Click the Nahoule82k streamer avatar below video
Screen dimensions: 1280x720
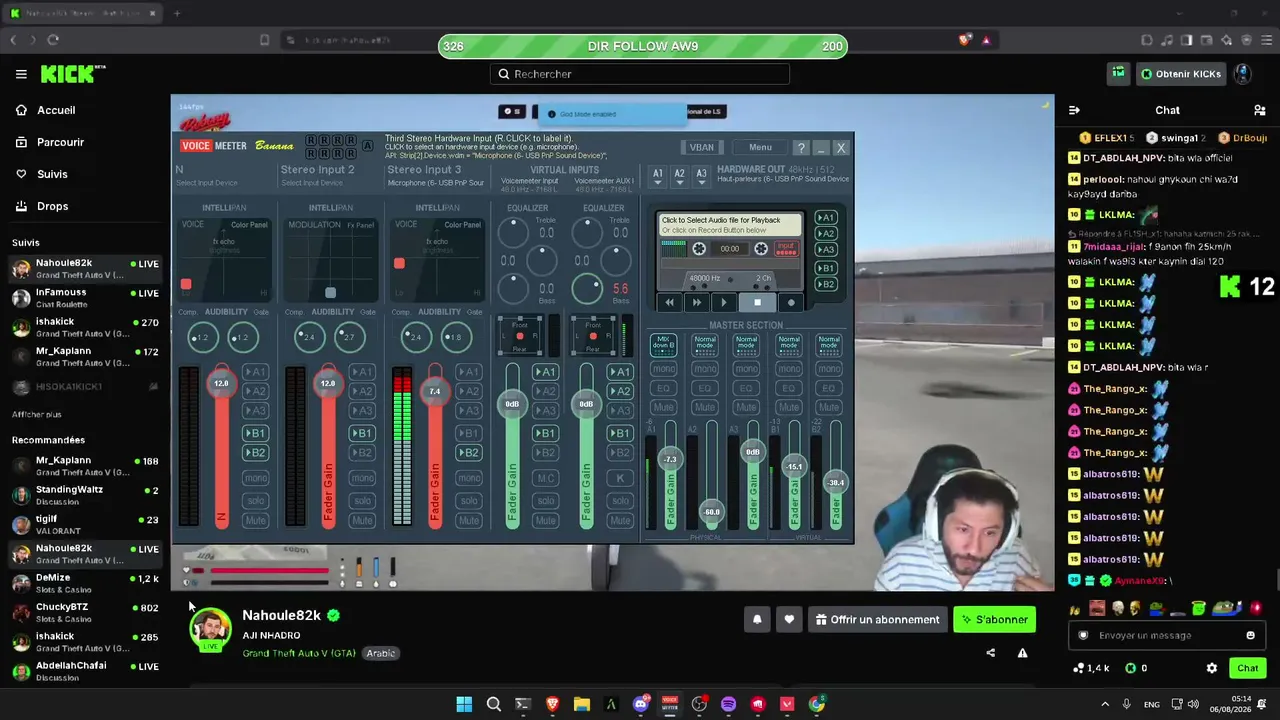pos(210,628)
